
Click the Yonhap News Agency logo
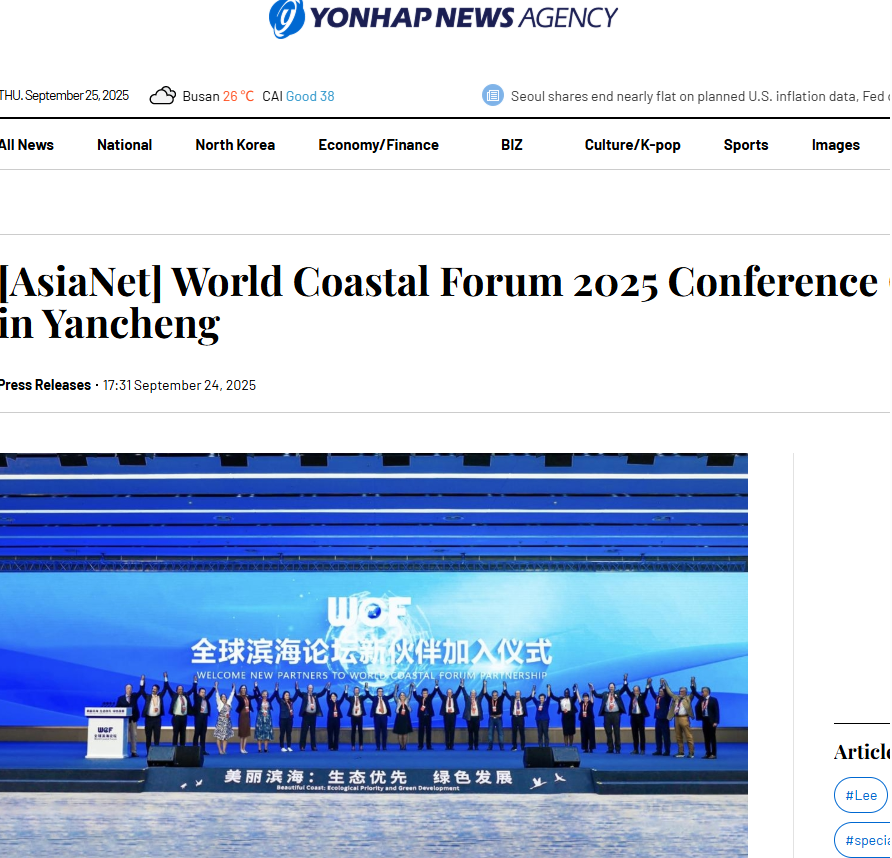(443, 18)
